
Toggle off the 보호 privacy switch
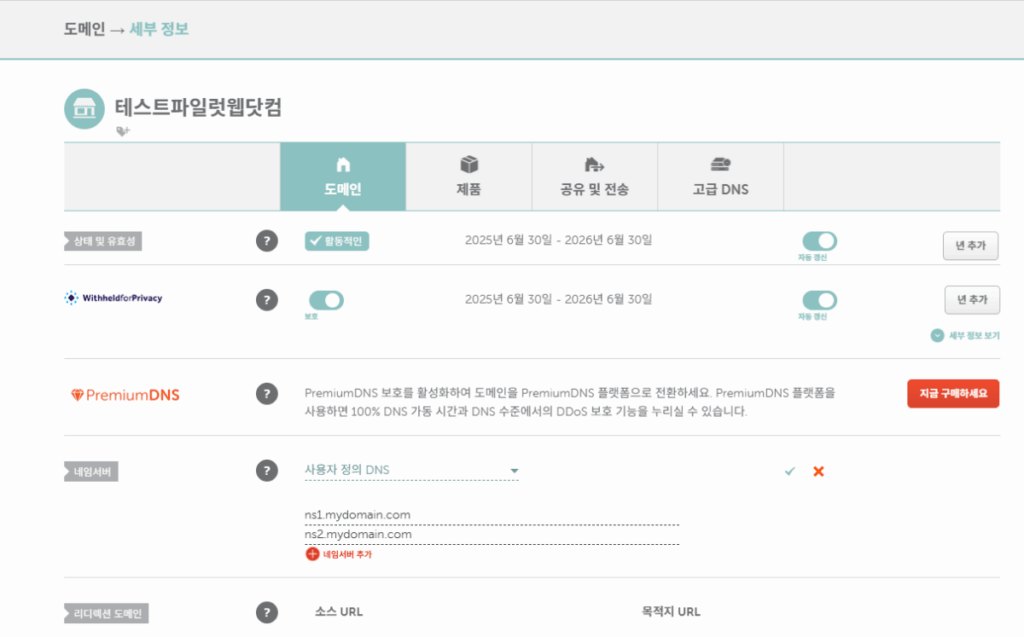click(x=327, y=299)
